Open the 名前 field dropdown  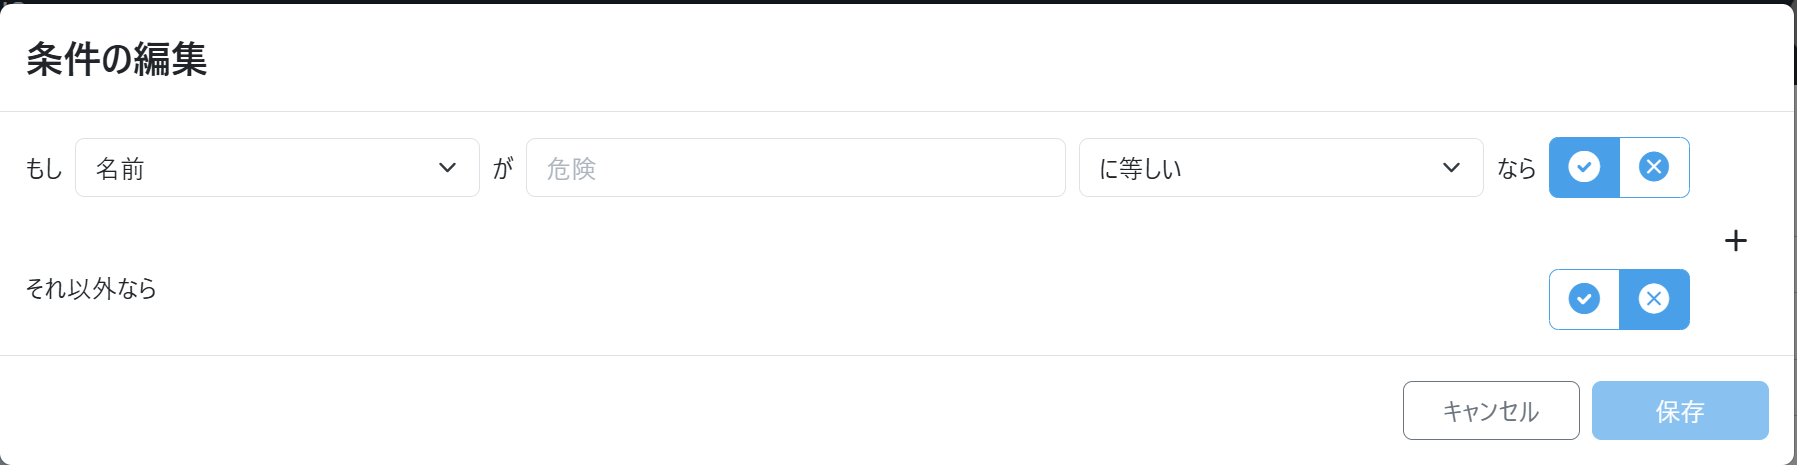click(x=277, y=168)
